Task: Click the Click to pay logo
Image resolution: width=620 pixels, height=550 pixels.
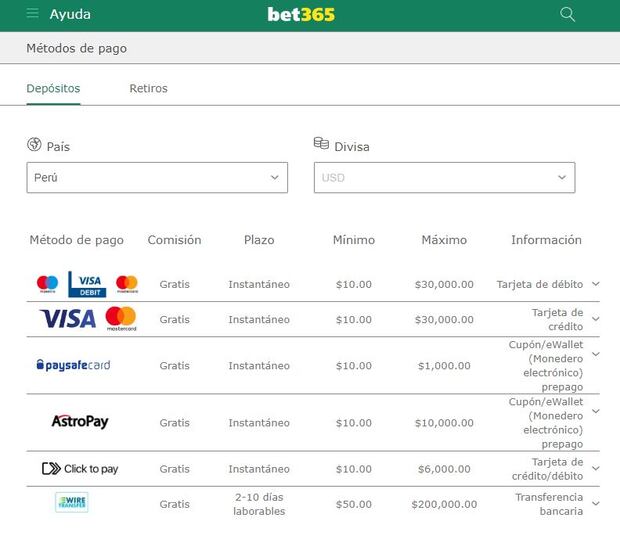Action: pyautogui.click(x=80, y=469)
